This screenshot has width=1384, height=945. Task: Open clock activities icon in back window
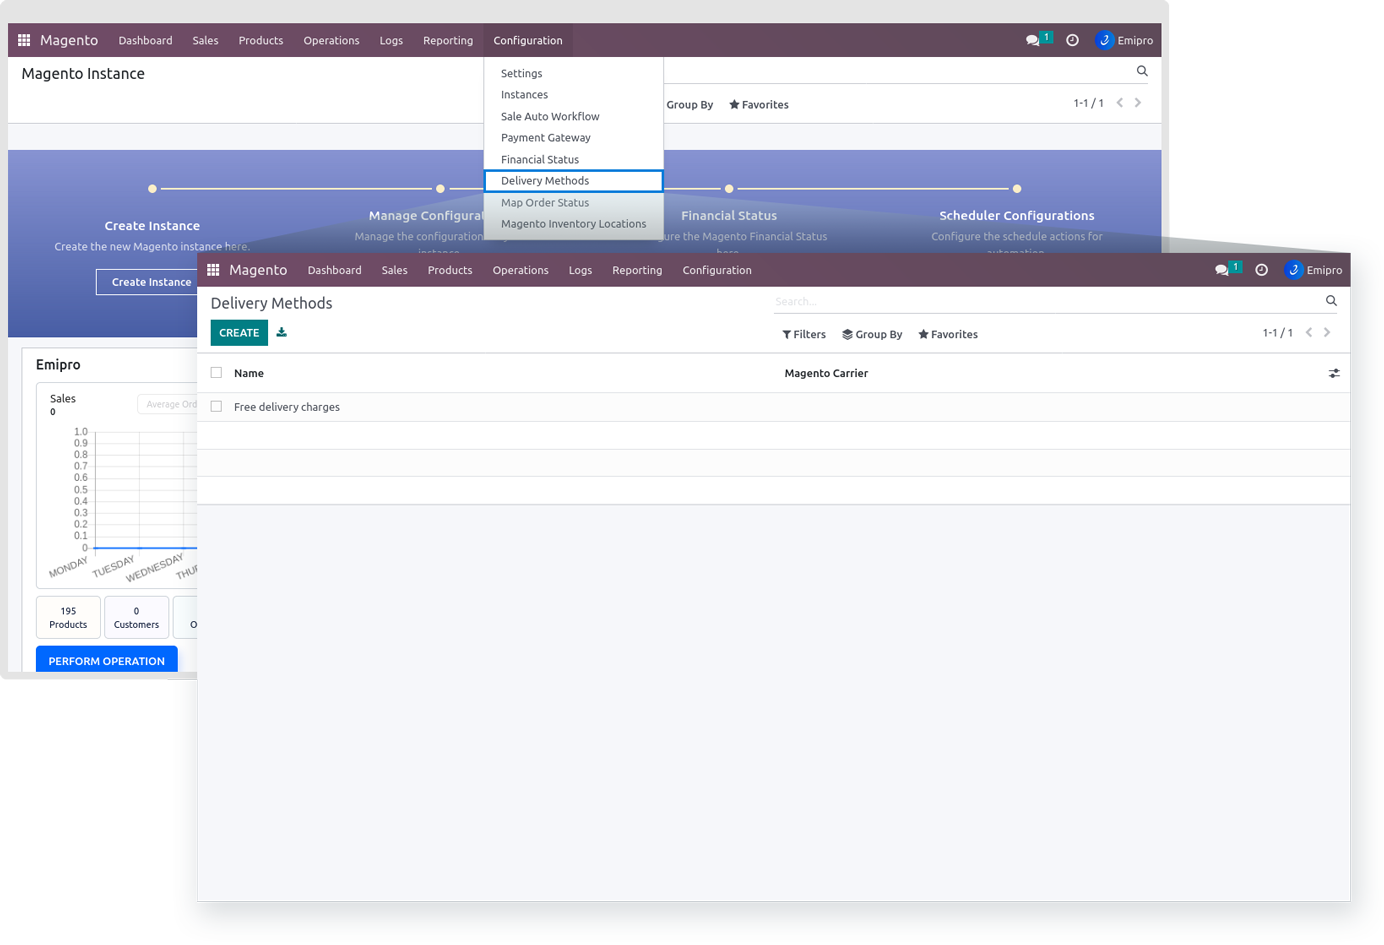pos(1072,41)
